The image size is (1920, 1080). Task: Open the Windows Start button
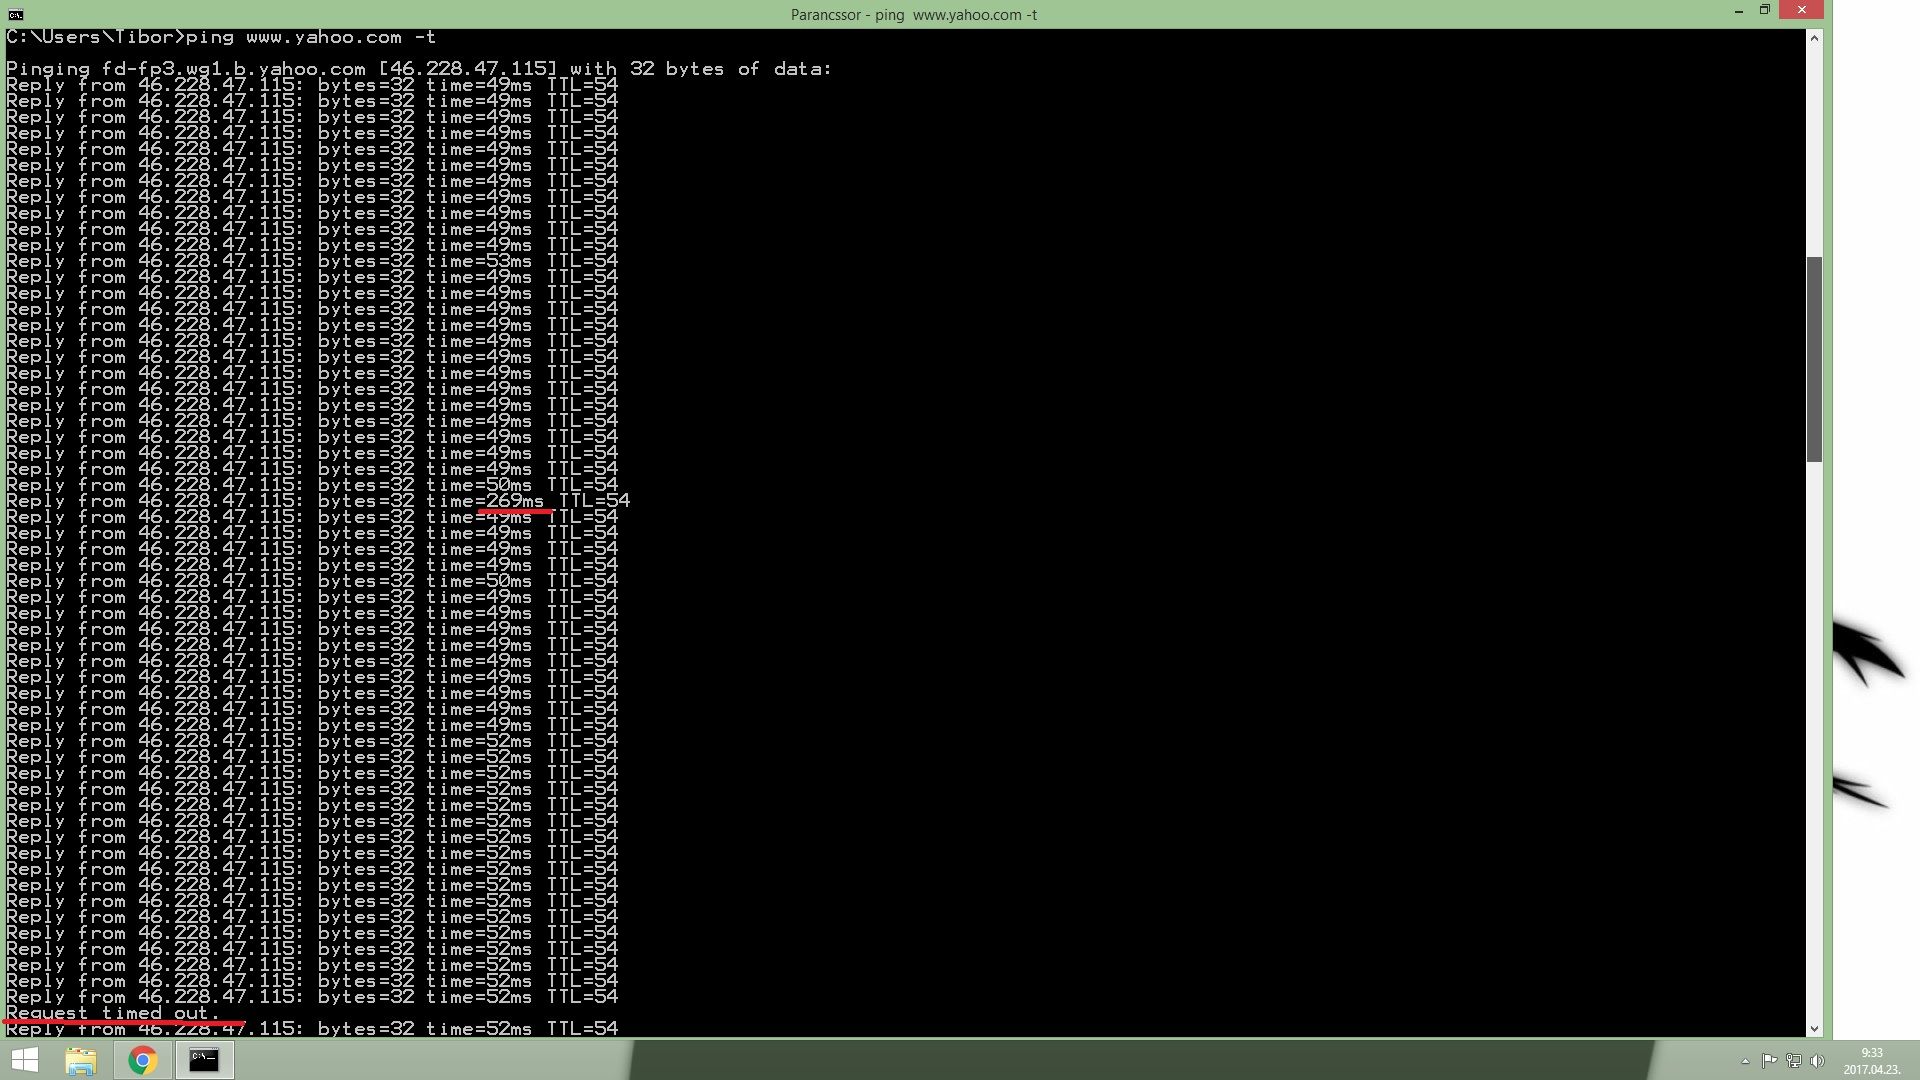pos(24,1060)
